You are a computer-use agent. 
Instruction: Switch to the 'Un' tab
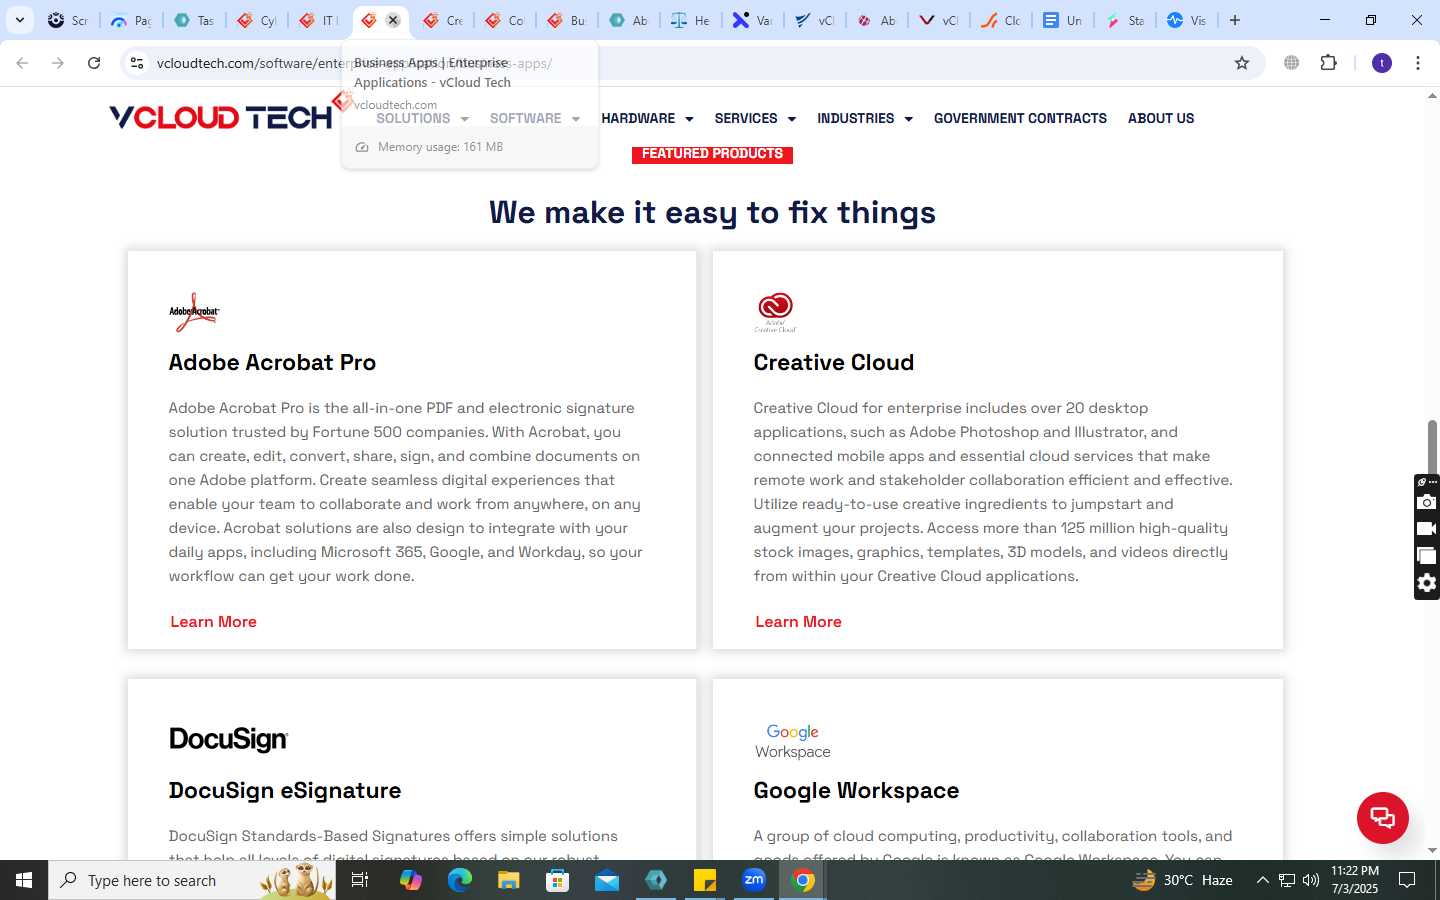[1063, 20]
